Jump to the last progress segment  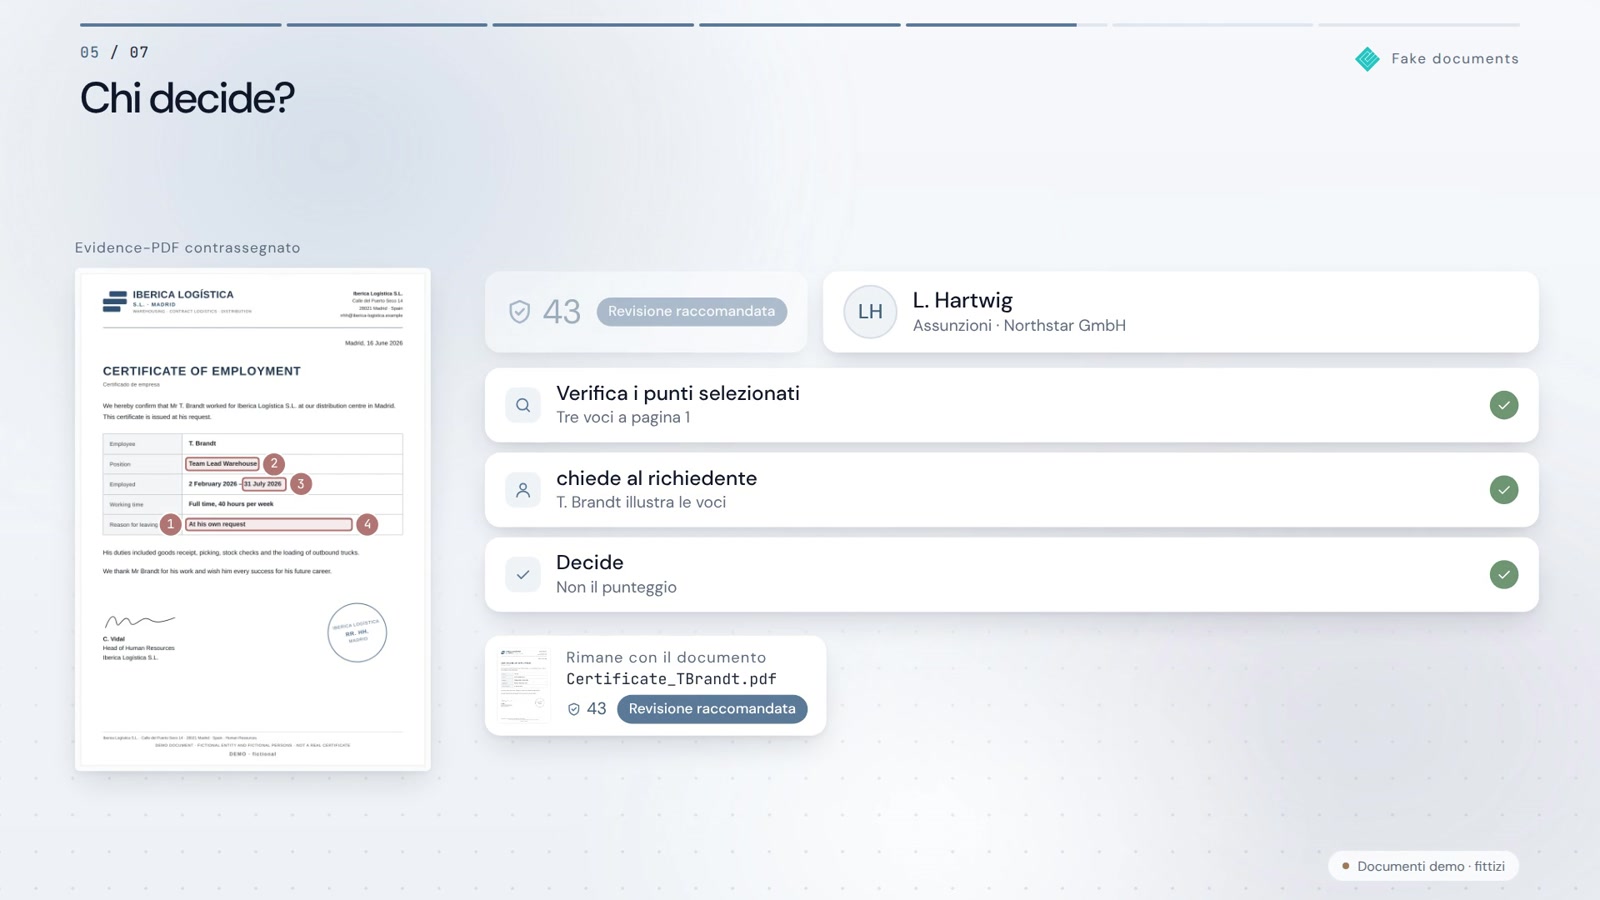(x=1419, y=25)
